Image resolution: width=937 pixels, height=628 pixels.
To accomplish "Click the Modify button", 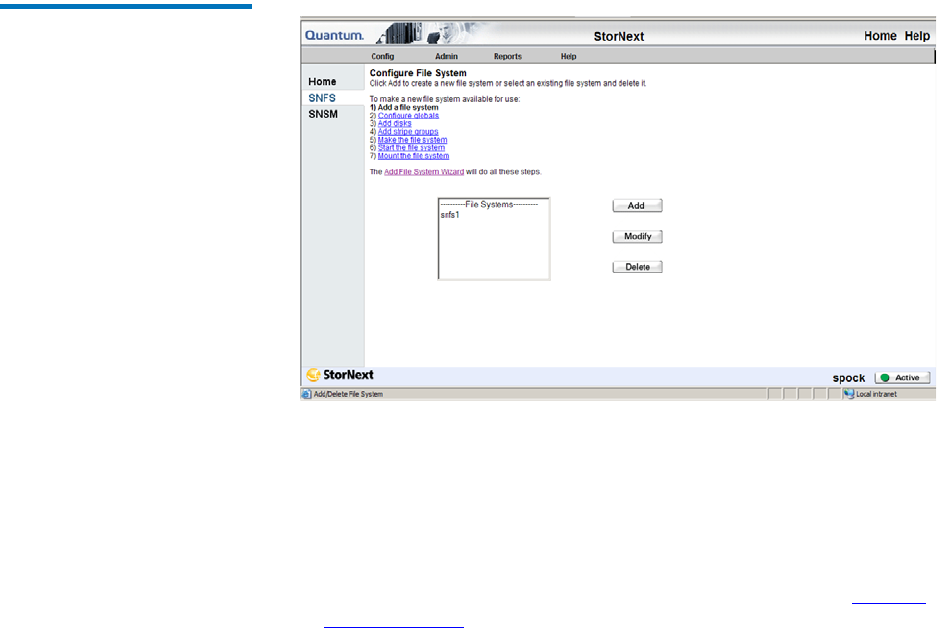I will coord(637,237).
